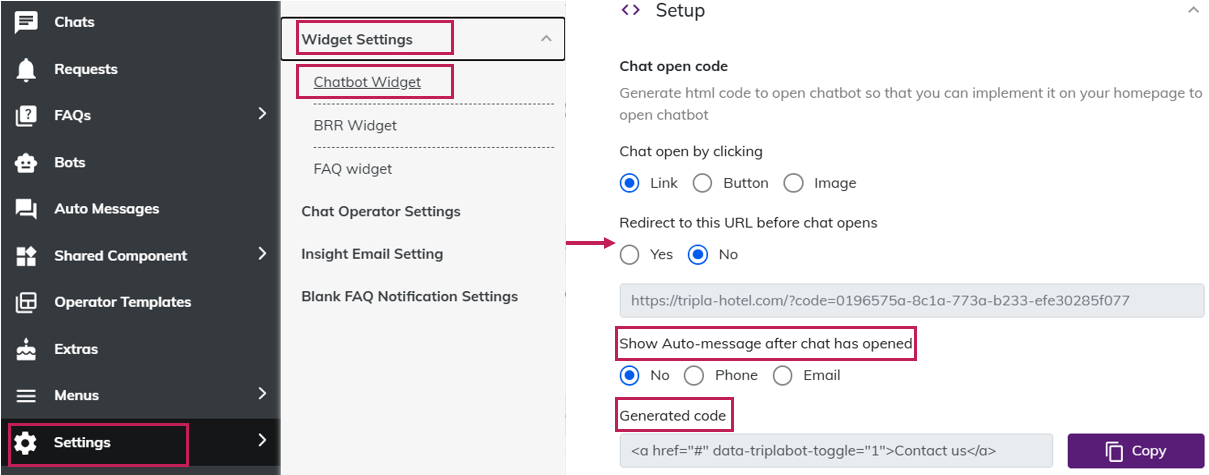
Task: Open the FAQ widget page
Action: pos(353,169)
